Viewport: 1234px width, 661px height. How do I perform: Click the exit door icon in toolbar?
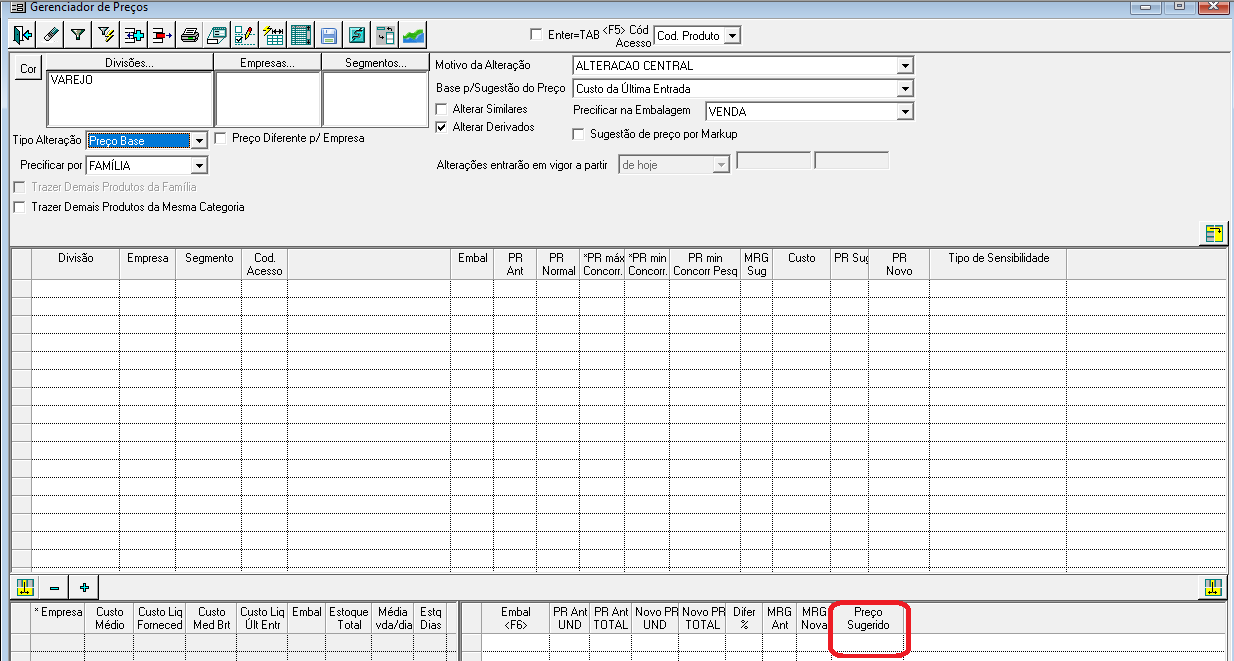[x=23, y=35]
